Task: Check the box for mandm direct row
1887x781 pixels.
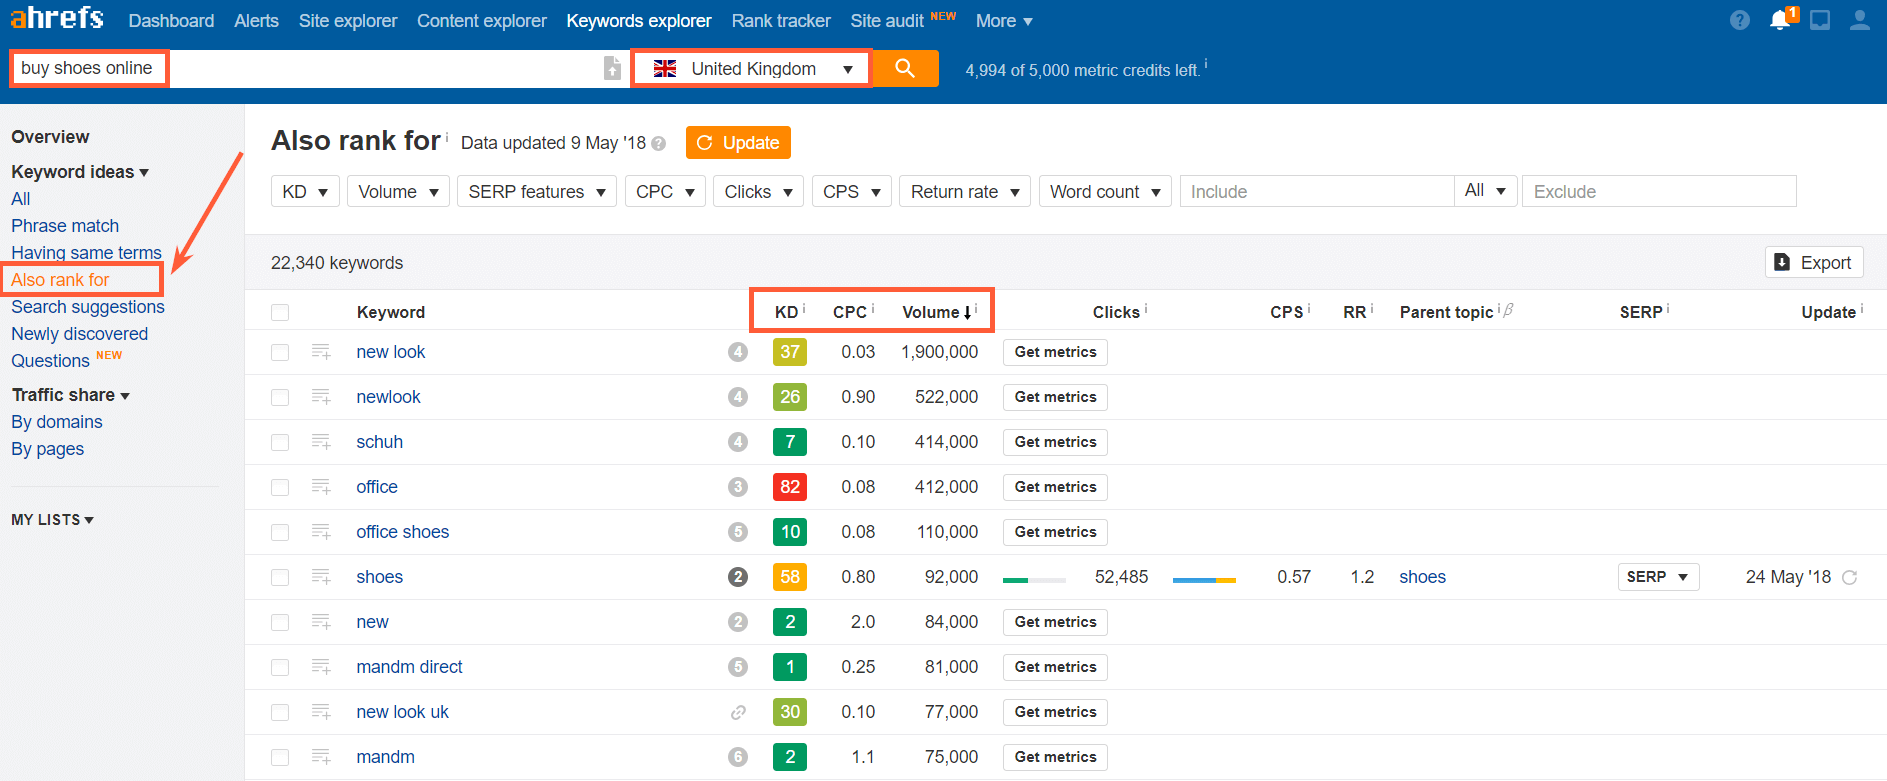Action: (280, 667)
